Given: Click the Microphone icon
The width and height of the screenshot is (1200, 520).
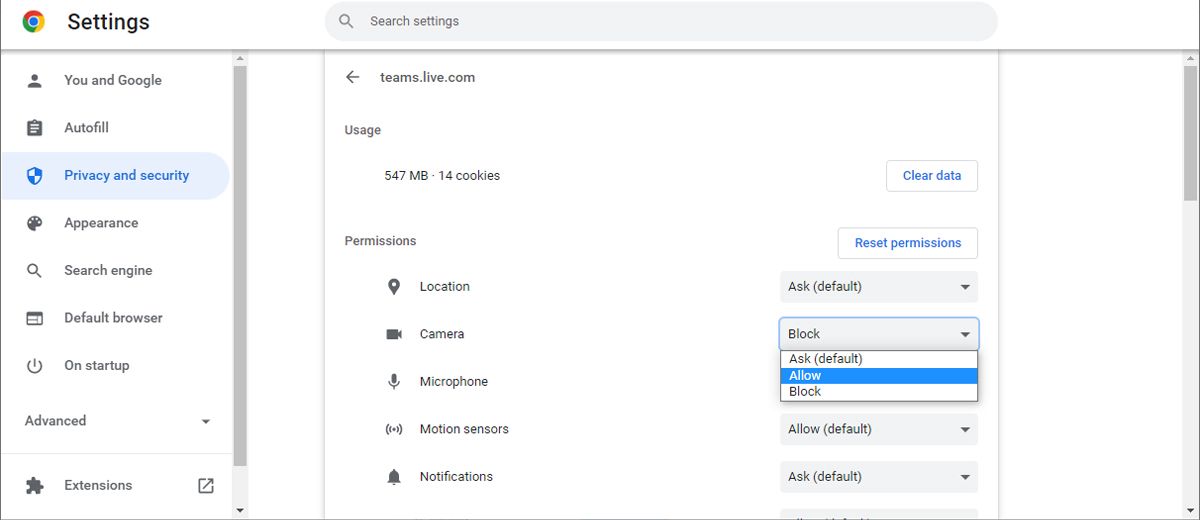Looking at the screenshot, I should pos(394,382).
